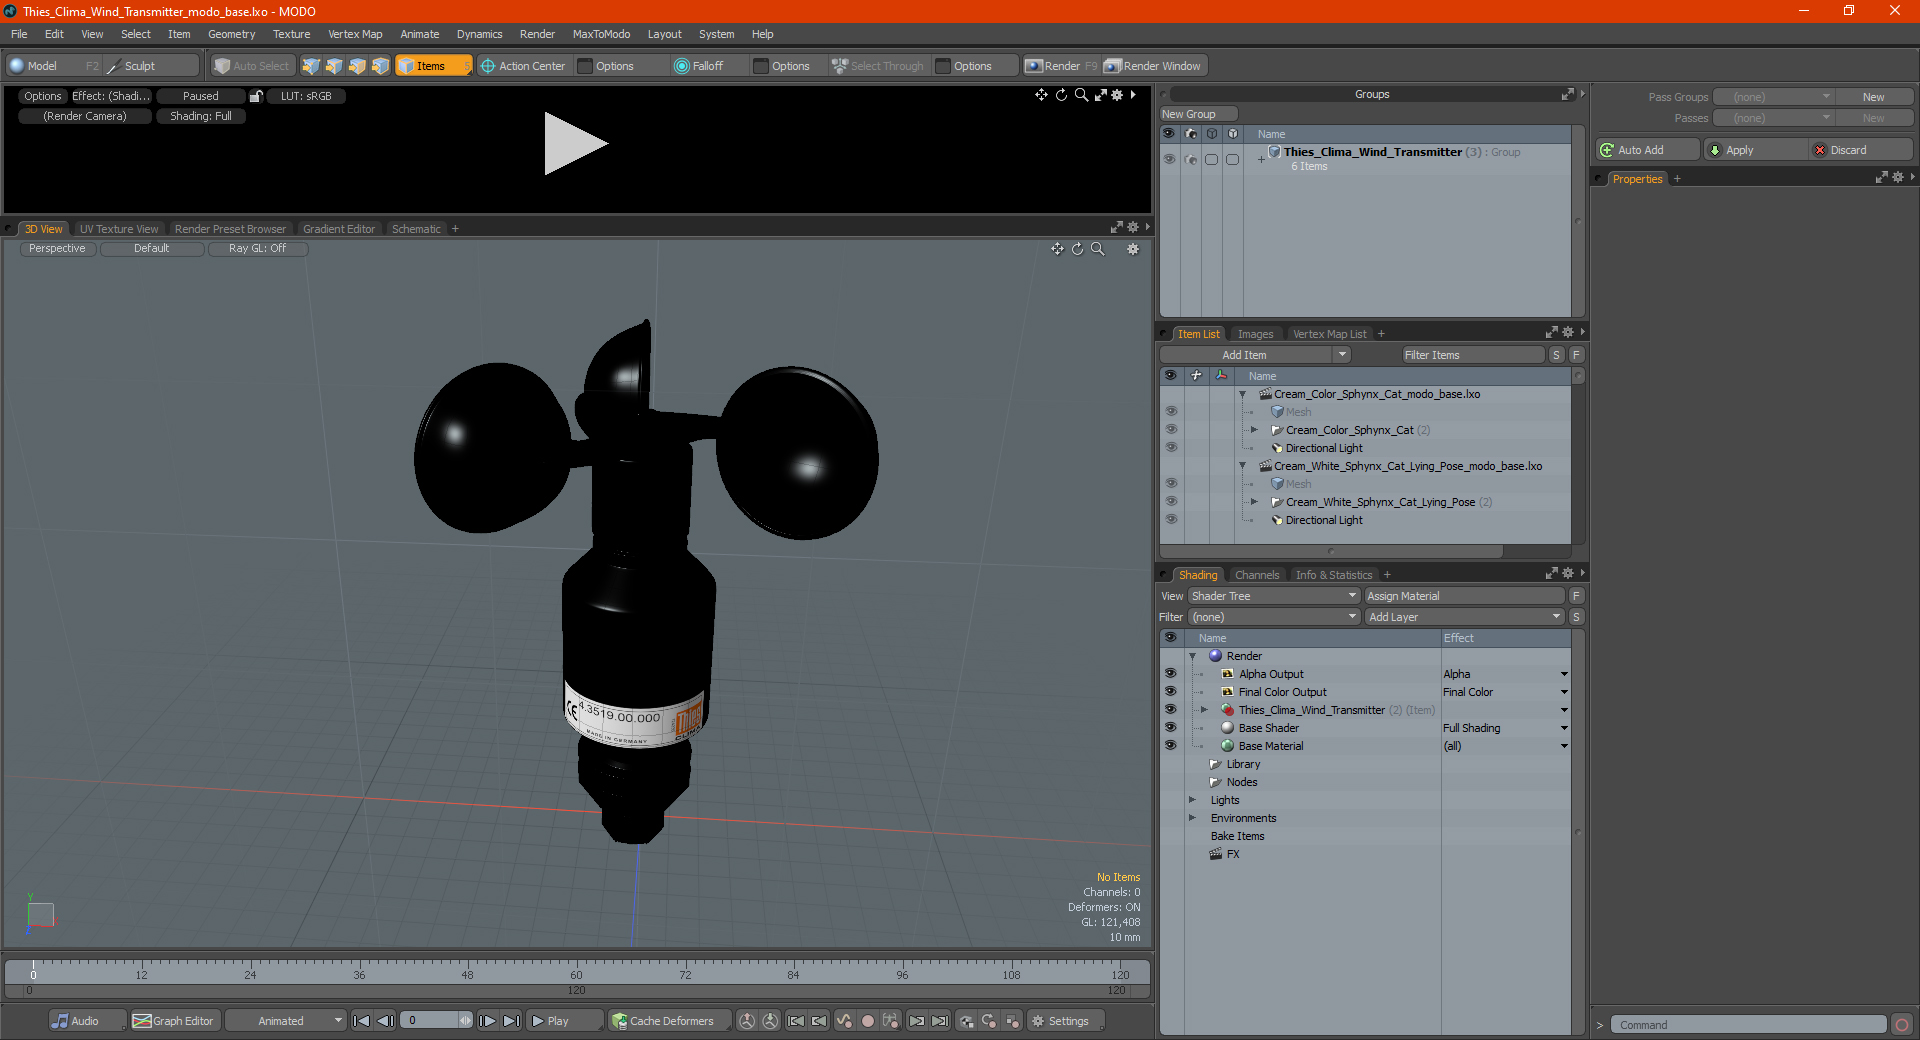This screenshot has height=1040, width=1920.
Task: Toggle visibility of Base Material
Action: pyautogui.click(x=1170, y=746)
